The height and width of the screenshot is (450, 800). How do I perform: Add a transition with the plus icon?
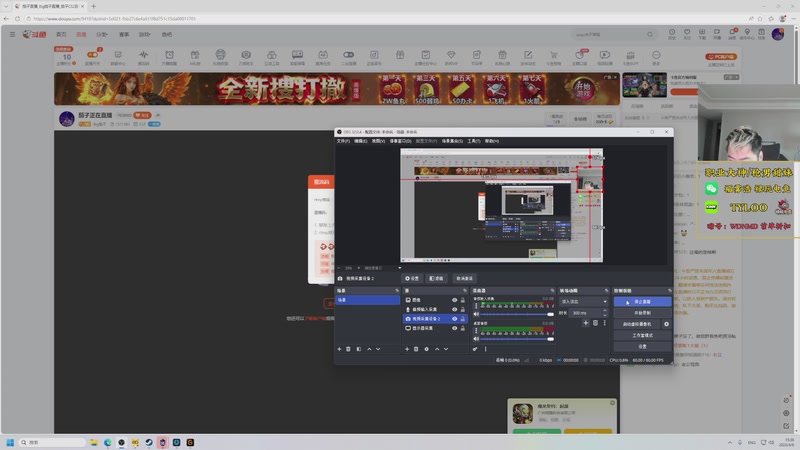(x=586, y=323)
